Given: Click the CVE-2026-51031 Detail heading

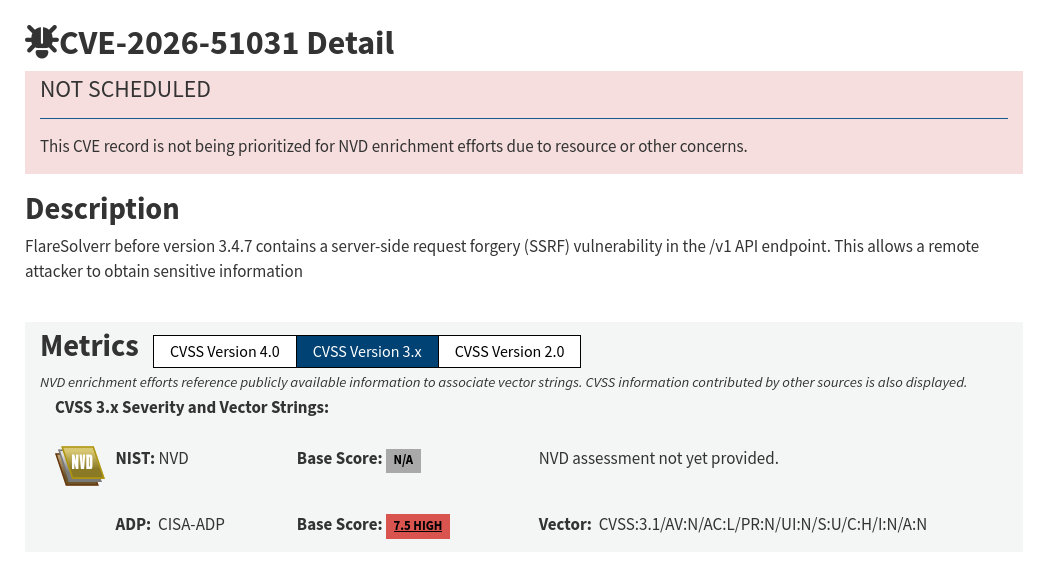Looking at the screenshot, I should [227, 43].
